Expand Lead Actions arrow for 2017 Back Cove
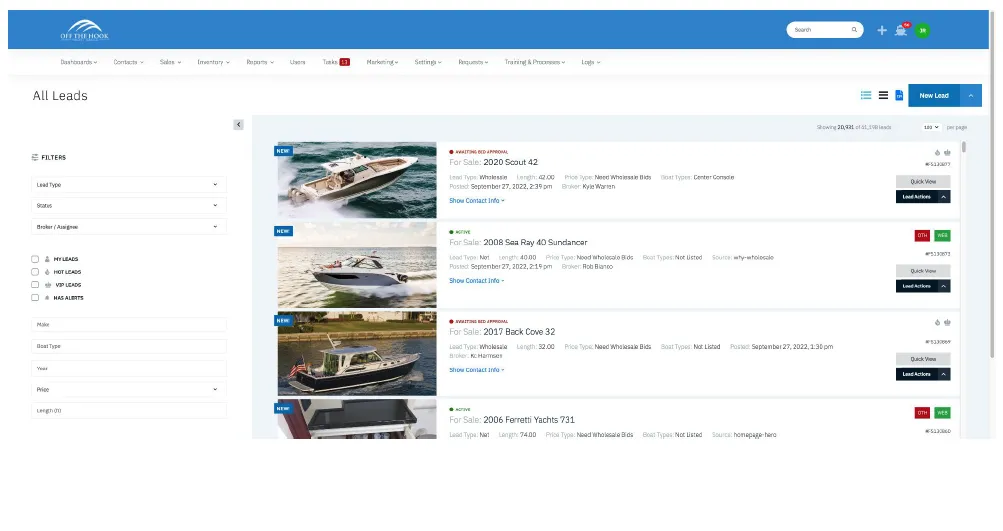This screenshot has height=531, width=1003. click(x=944, y=374)
